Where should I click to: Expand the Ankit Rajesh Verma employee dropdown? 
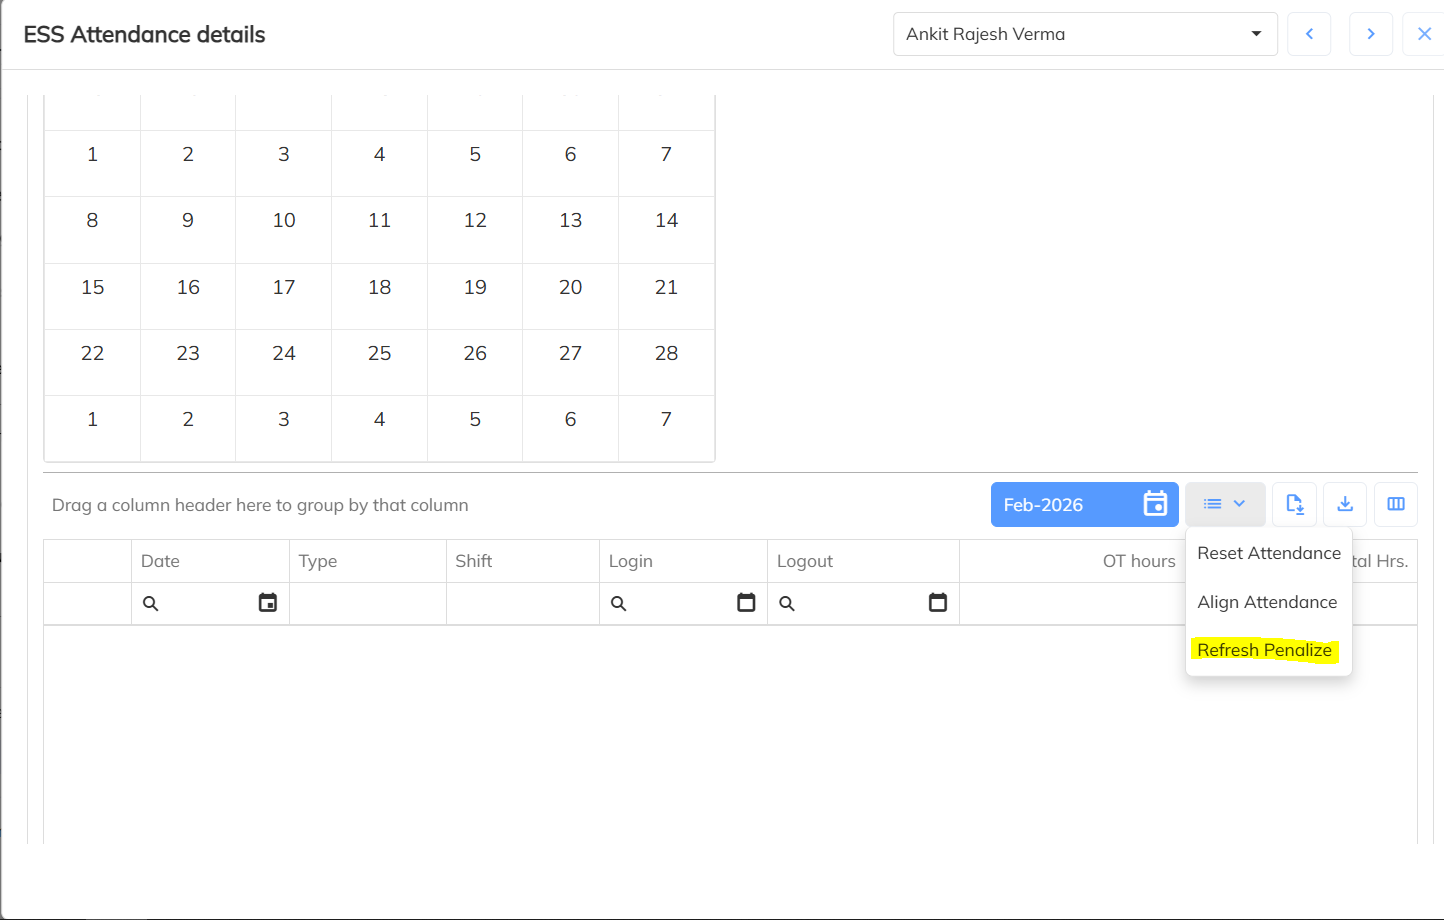[1256, 34]
